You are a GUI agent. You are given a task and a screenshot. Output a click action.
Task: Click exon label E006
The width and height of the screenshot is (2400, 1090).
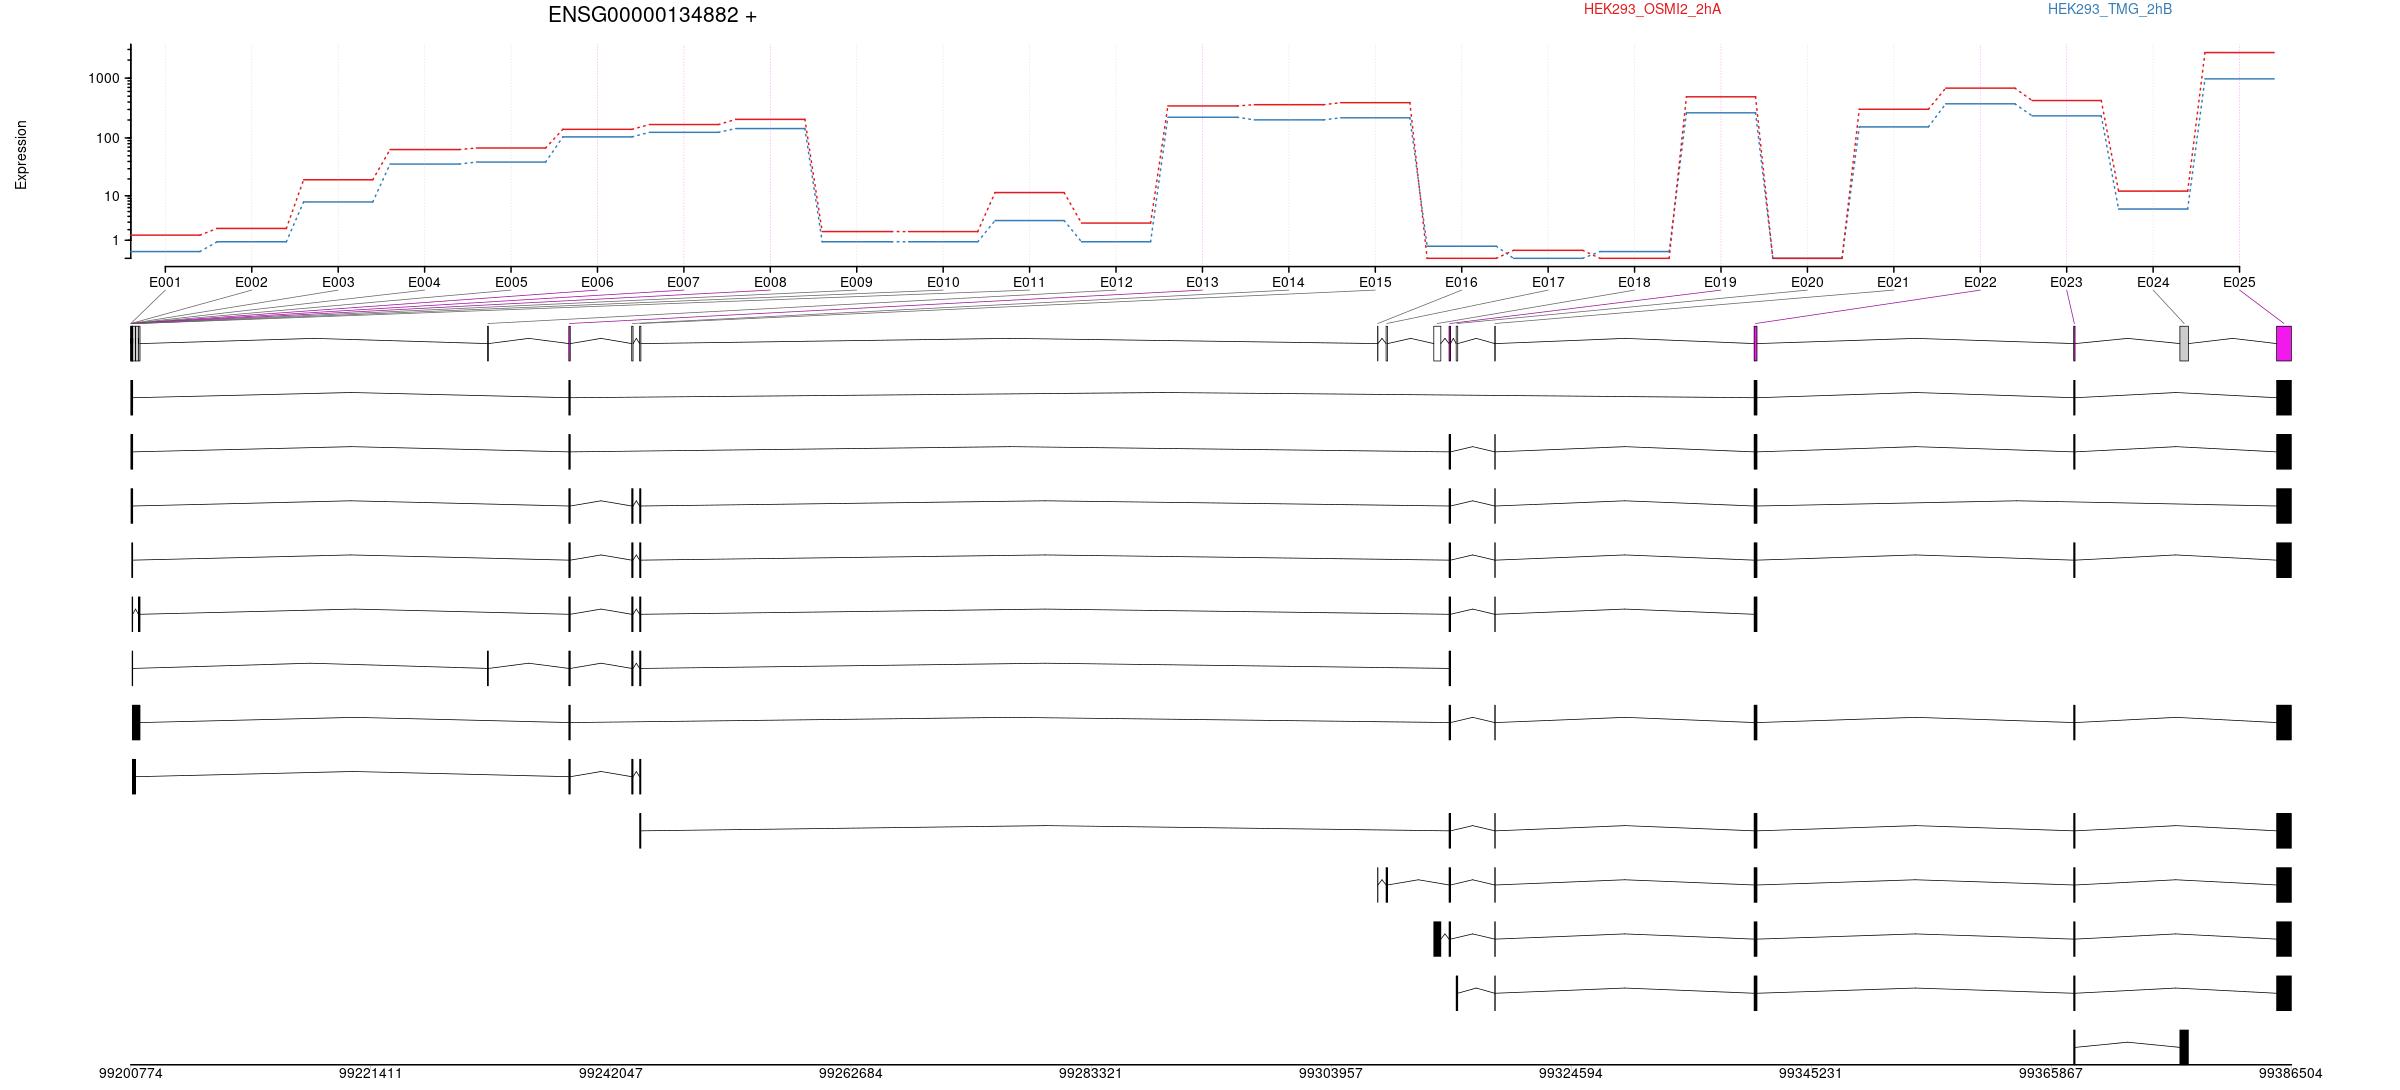pos(597,282)
